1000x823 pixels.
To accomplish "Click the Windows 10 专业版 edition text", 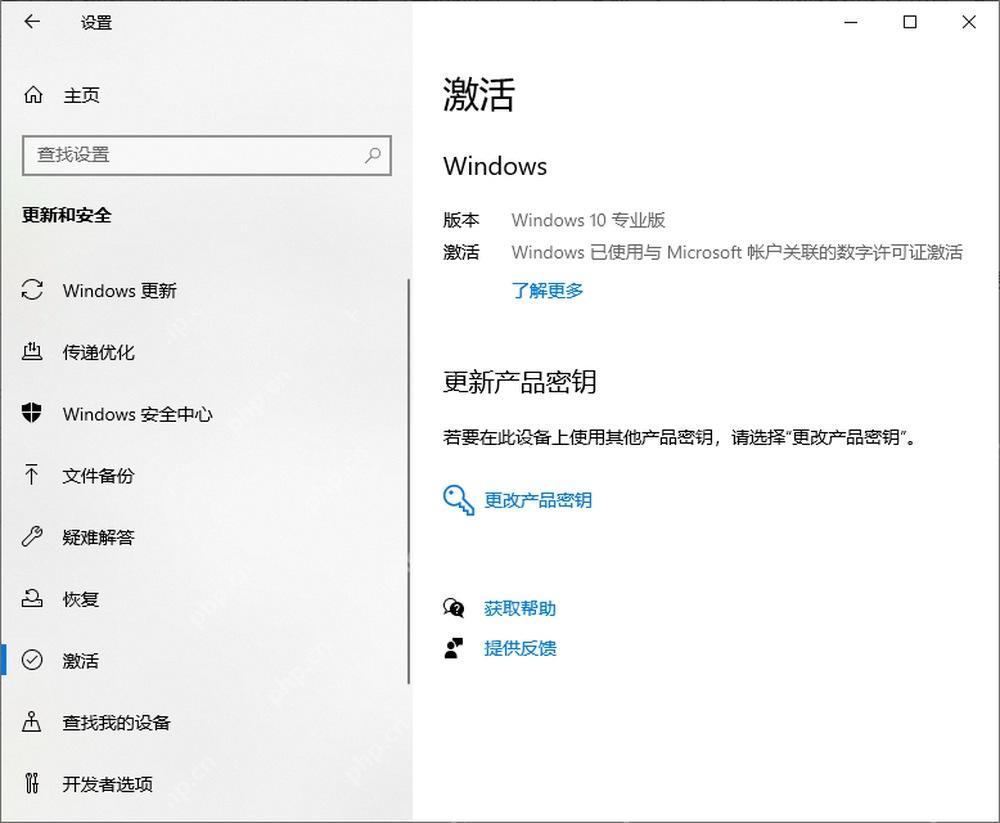I will [x=588, y=220].
